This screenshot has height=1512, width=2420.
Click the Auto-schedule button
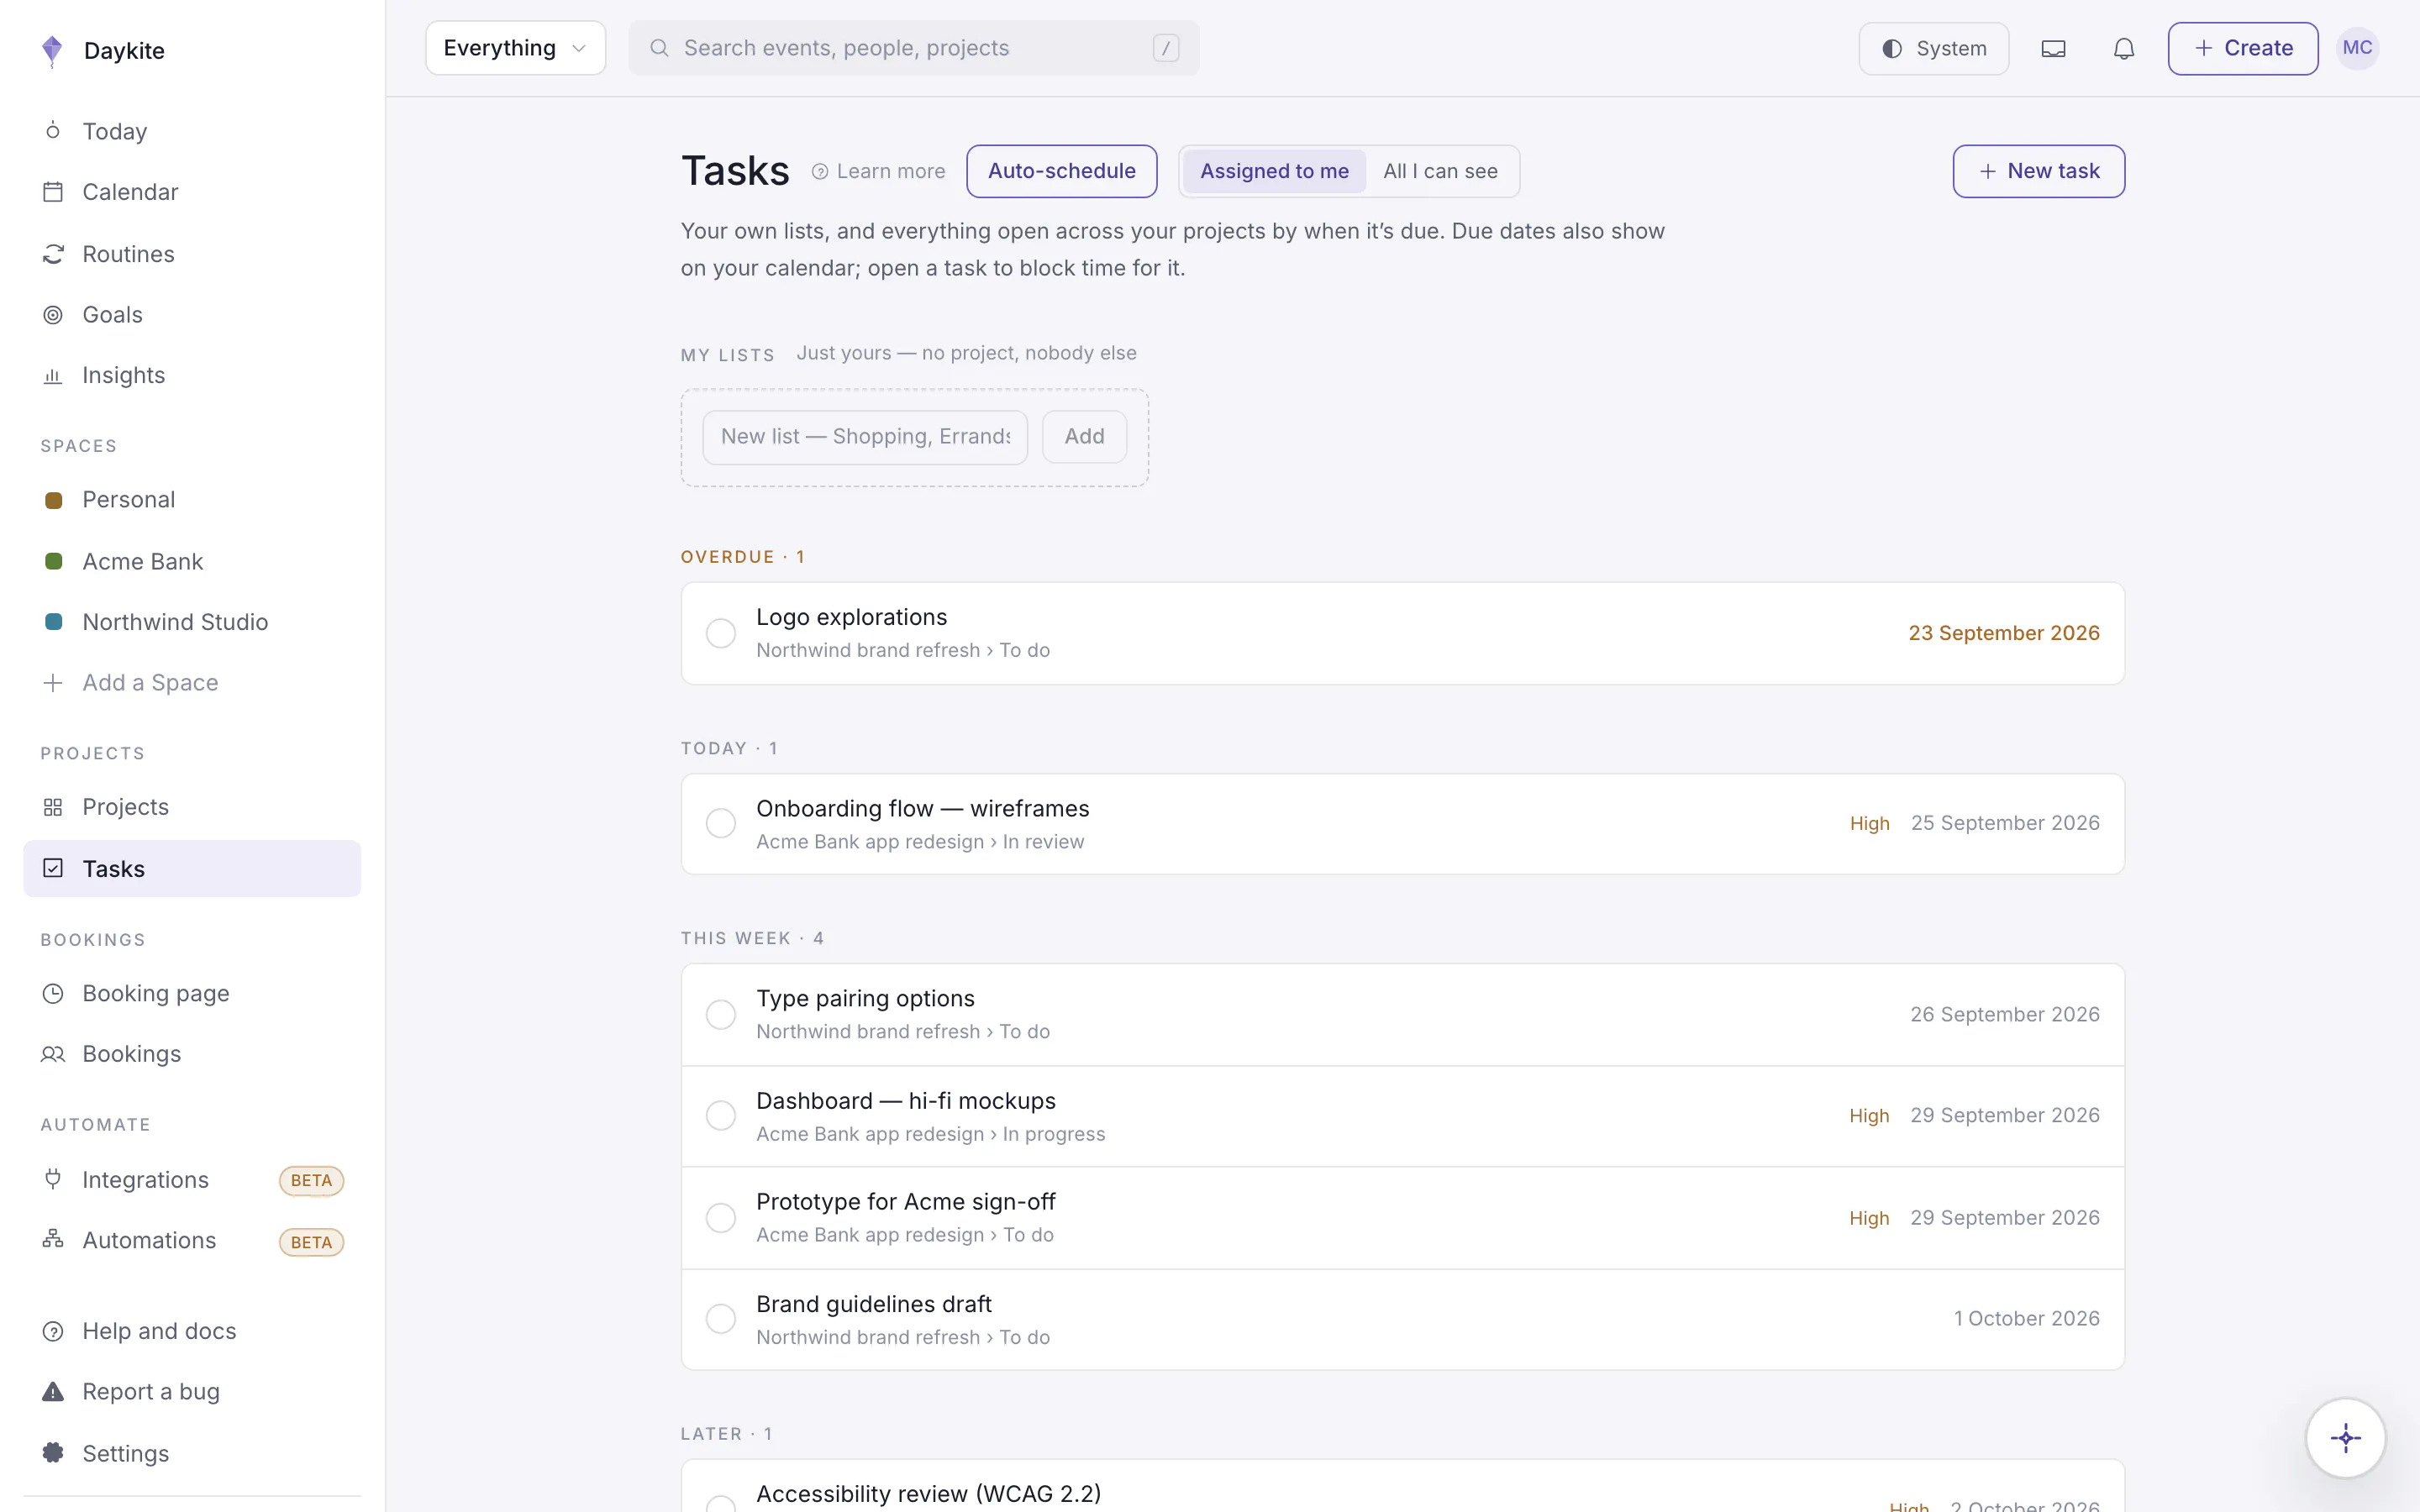pos(1061,171)
